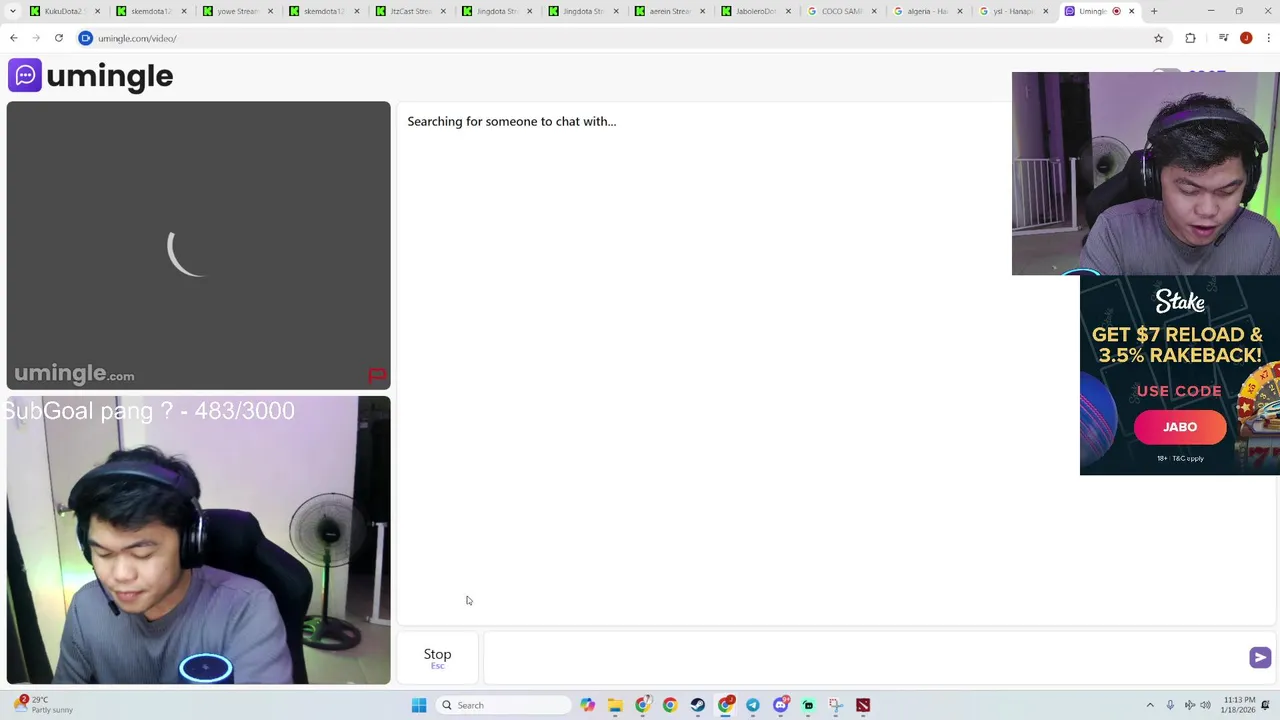Reload the page

pyautogui.click(x=59, y=38)
